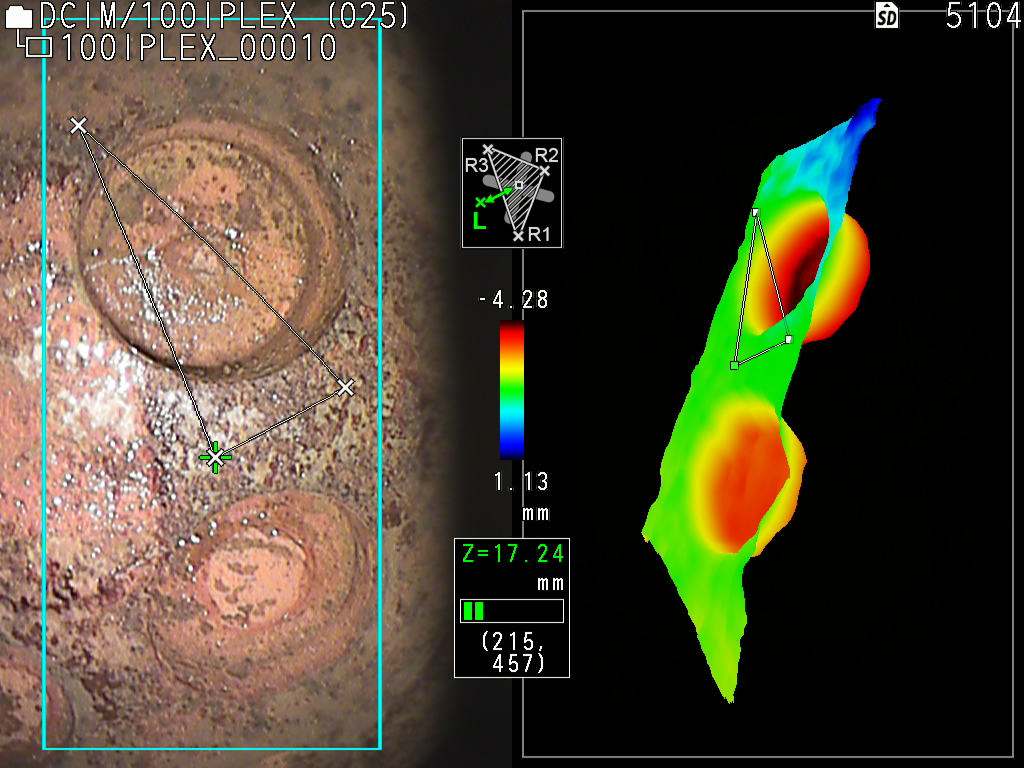Click the remaining count 5104
This screenshot has width=1024, height=768.
[x=983, y=16]
